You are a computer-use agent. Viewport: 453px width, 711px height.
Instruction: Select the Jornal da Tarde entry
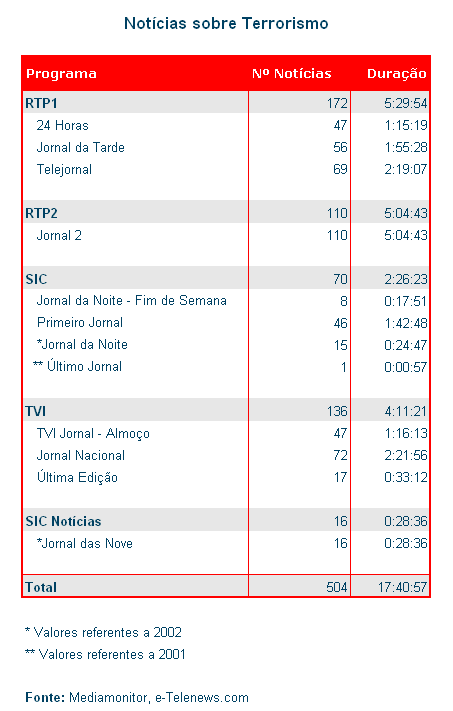click(x=80, y=147)
